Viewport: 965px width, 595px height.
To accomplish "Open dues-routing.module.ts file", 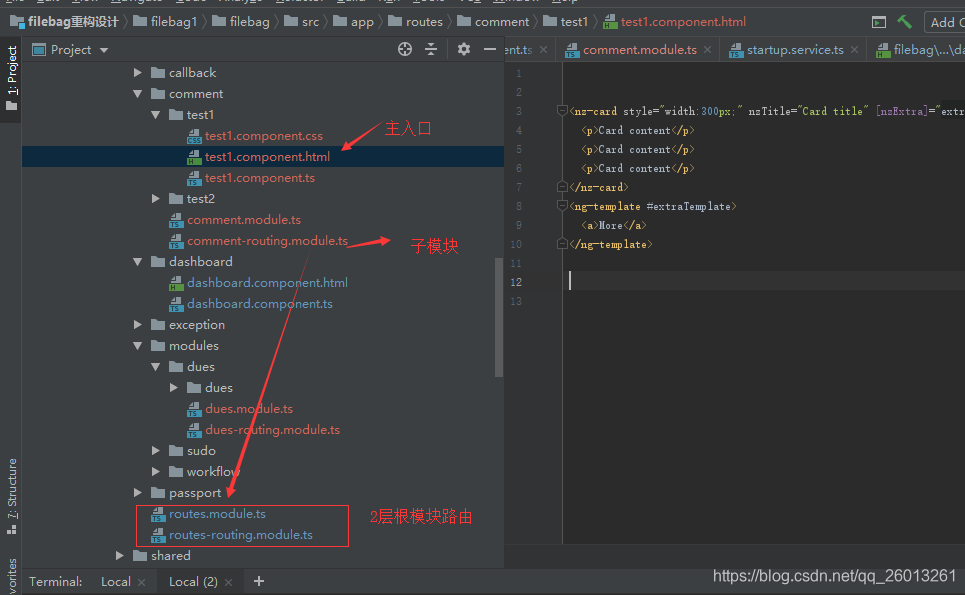I will pos(272,429).
